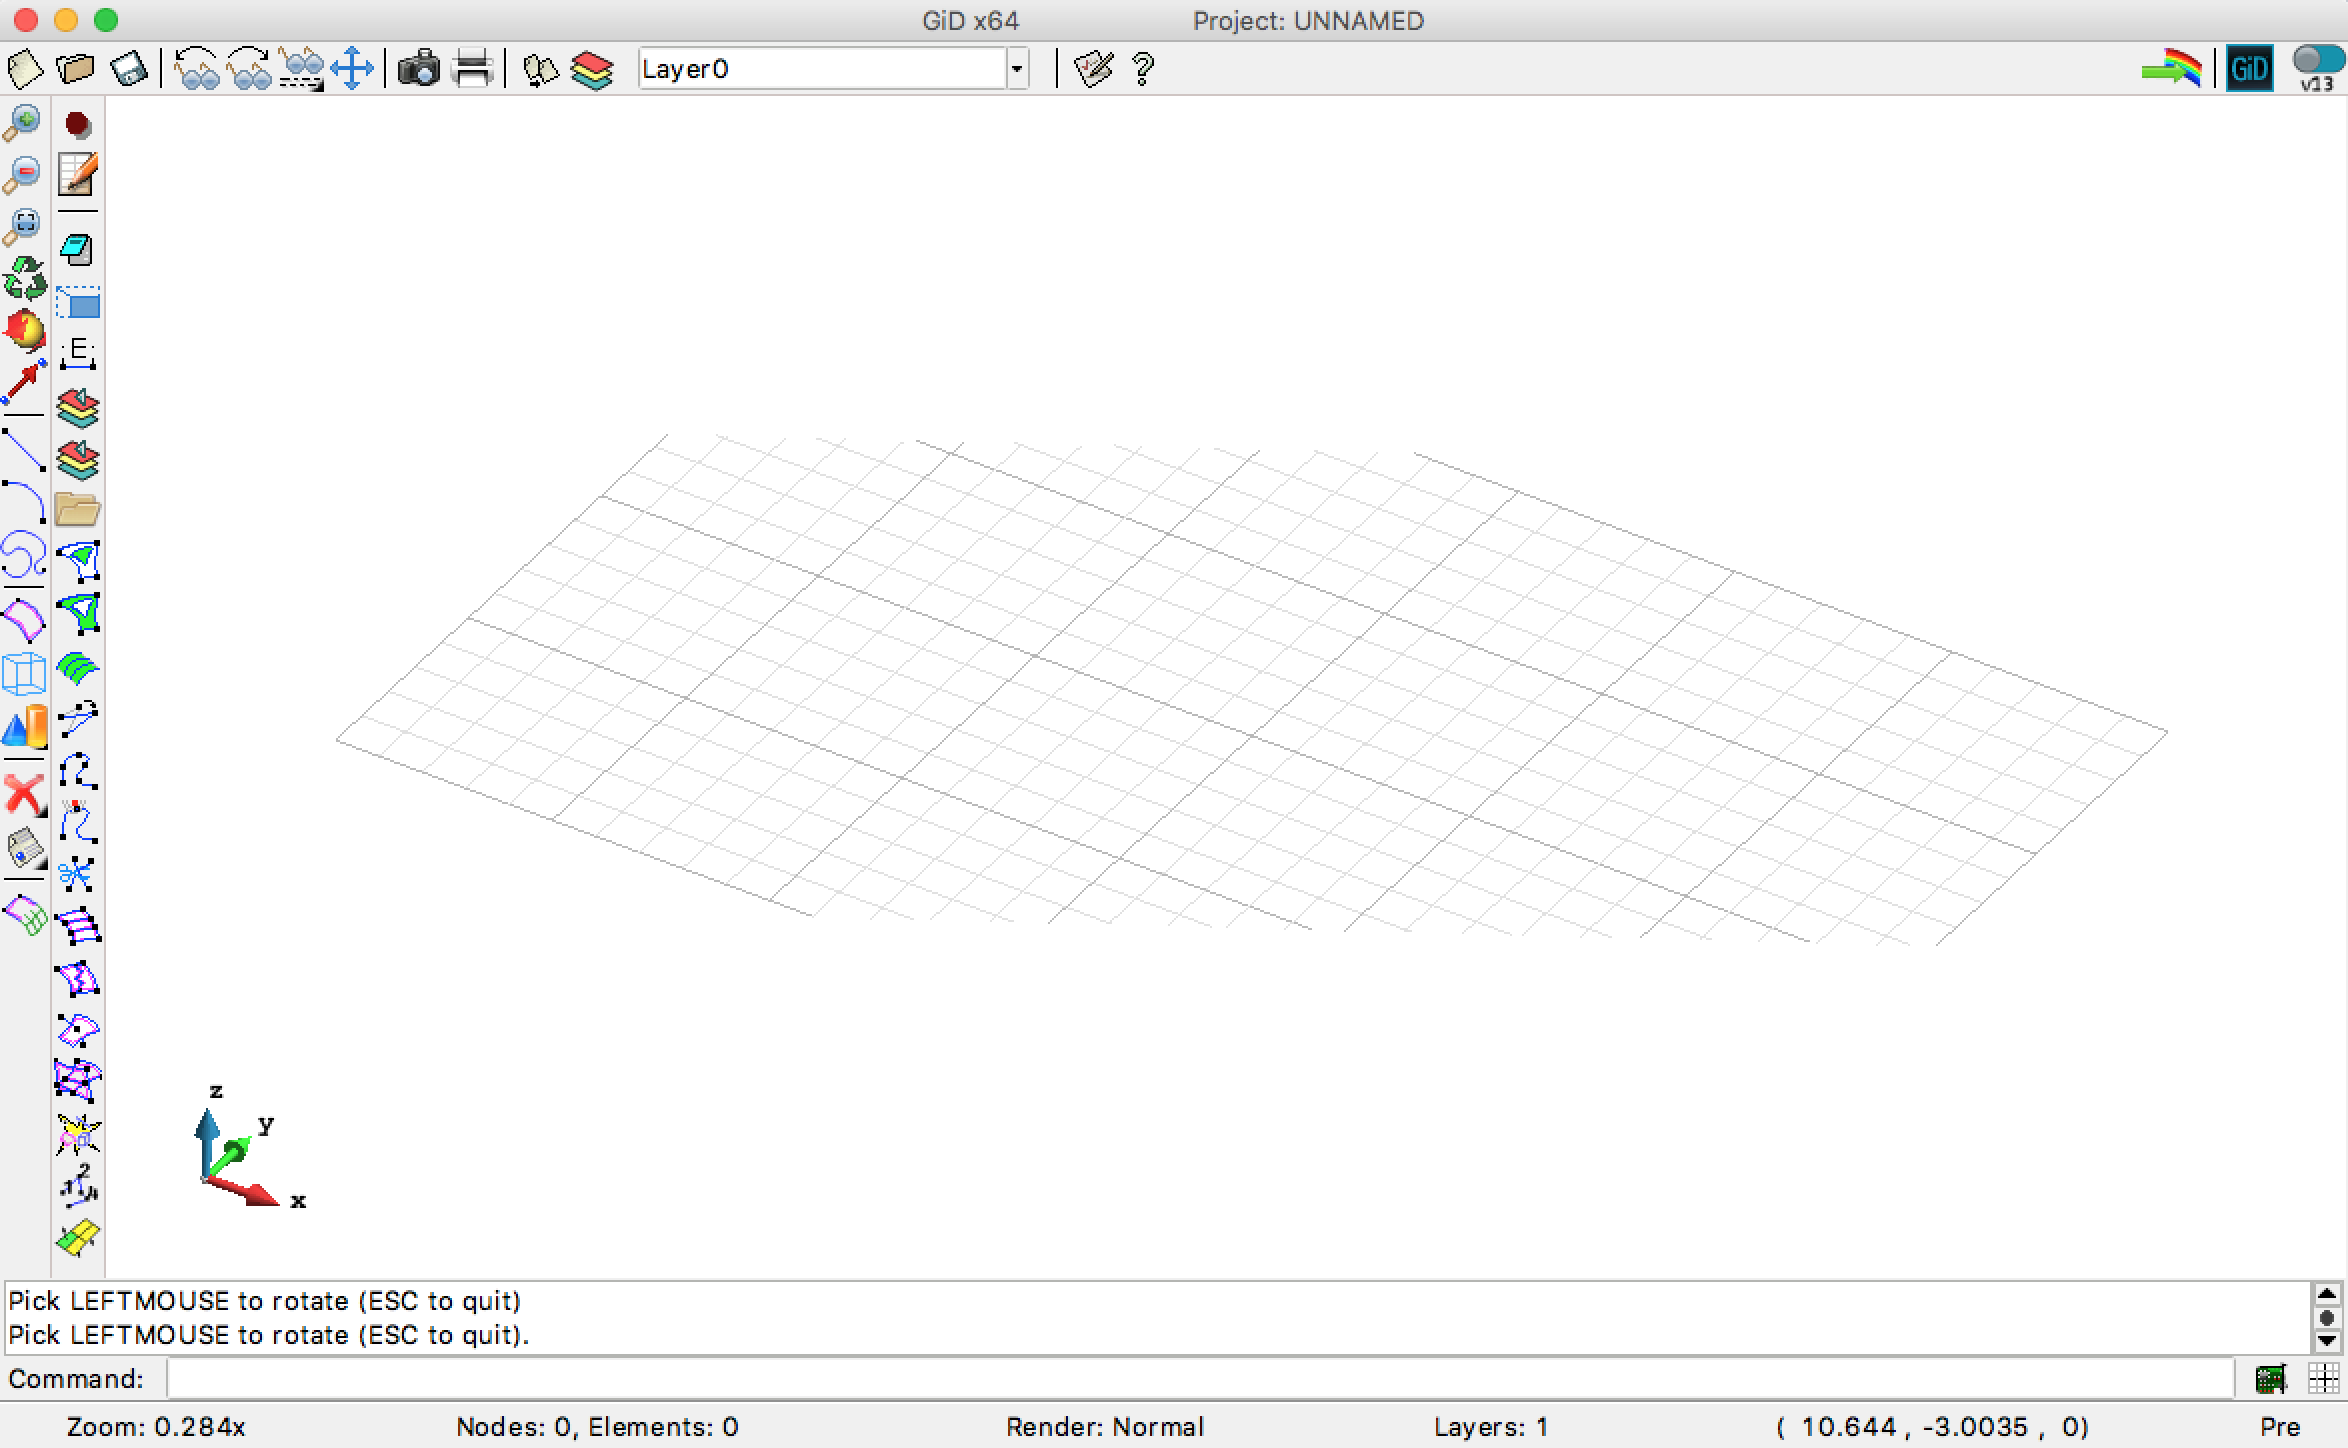2348x1448 pixels.
Task: Click the Layer0 combo box field
Action: click(822, 69)
